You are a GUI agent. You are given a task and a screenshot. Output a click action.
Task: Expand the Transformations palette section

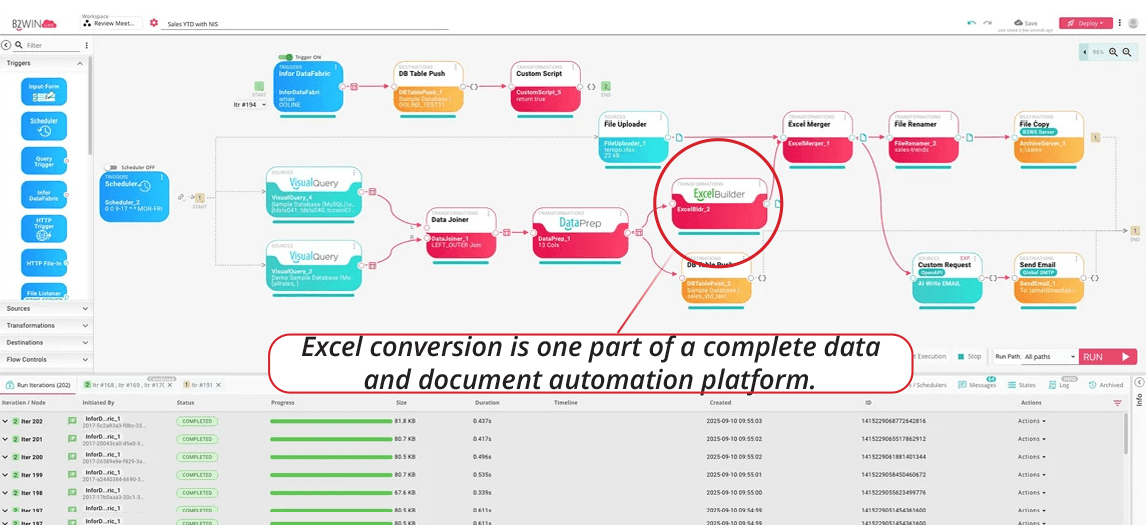coord(47,325)
